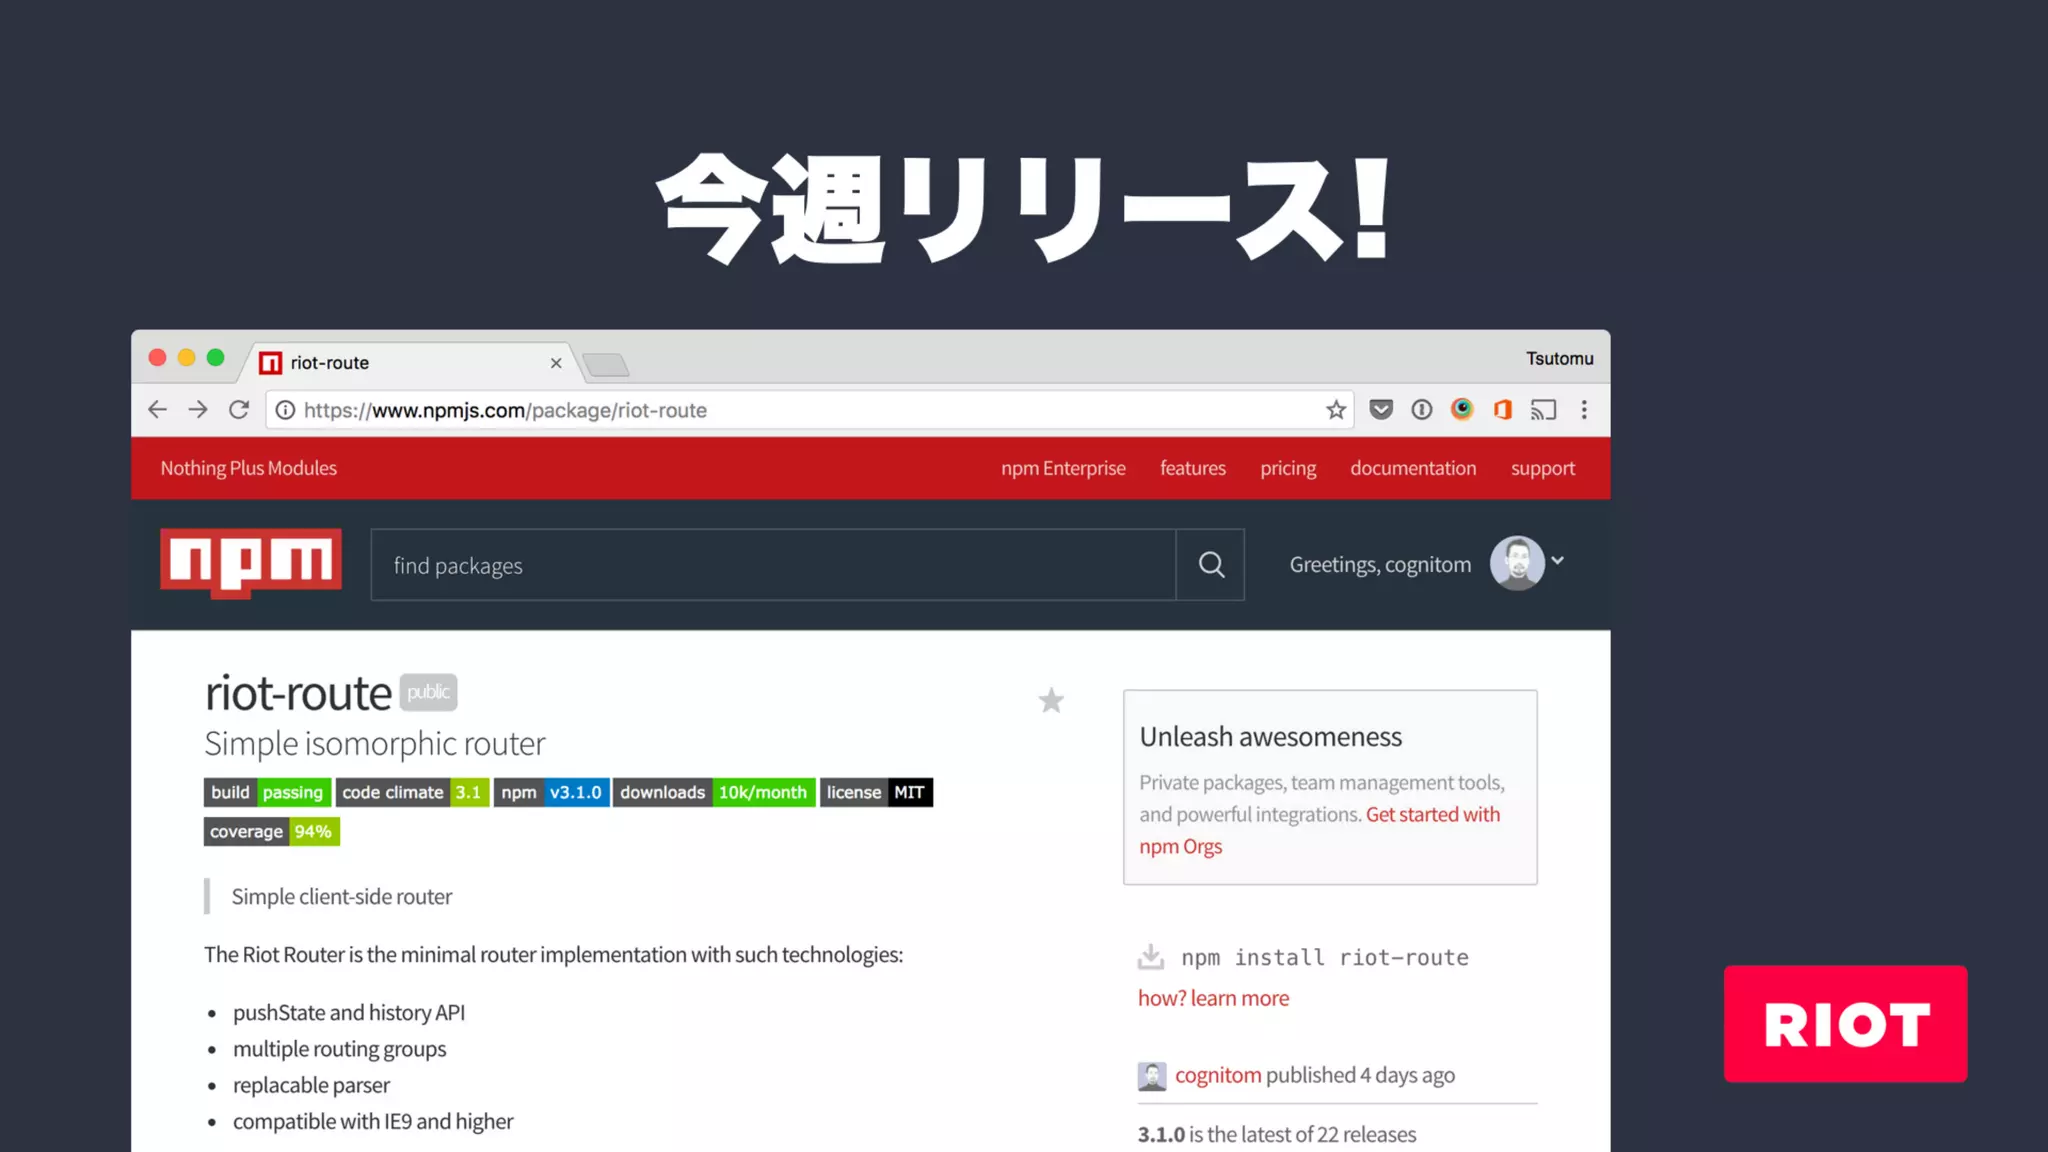
Task: Expand the user account dropdown chevron
Action: pos(1557,561)
